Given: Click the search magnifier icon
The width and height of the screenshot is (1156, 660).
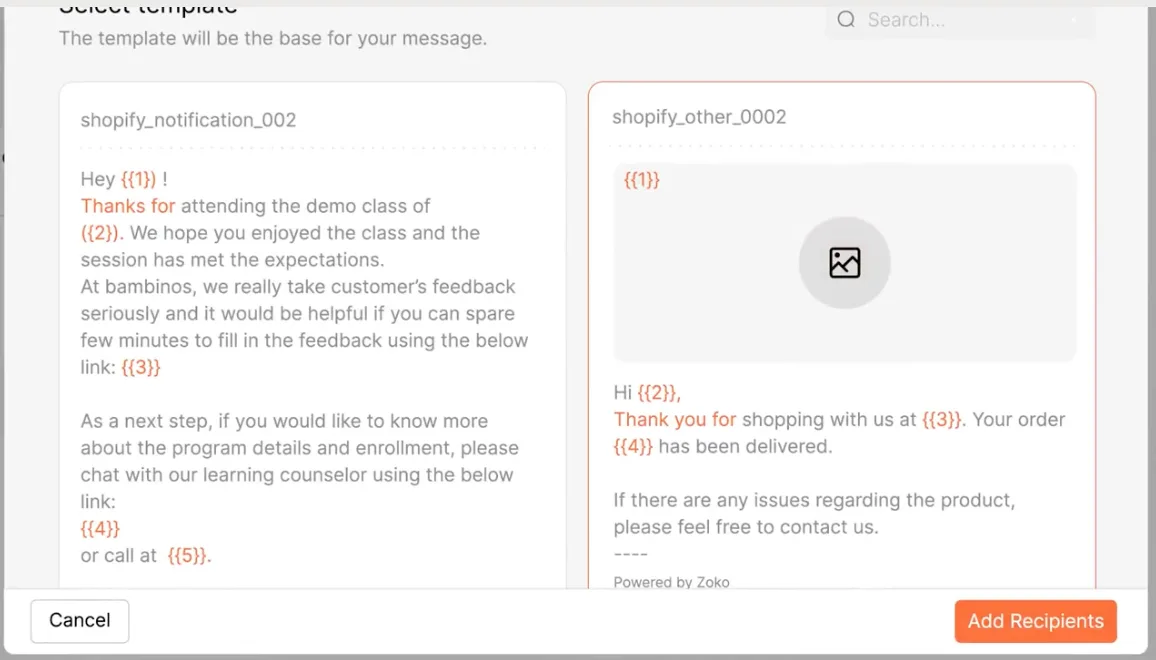Looking at the screenshot, I should pos(845,19).
